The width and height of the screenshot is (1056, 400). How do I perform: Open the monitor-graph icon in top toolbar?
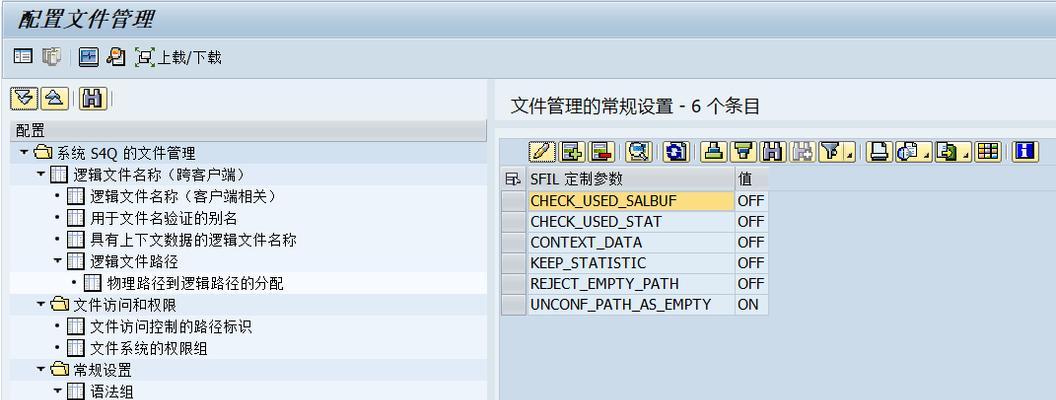[88, 57]
